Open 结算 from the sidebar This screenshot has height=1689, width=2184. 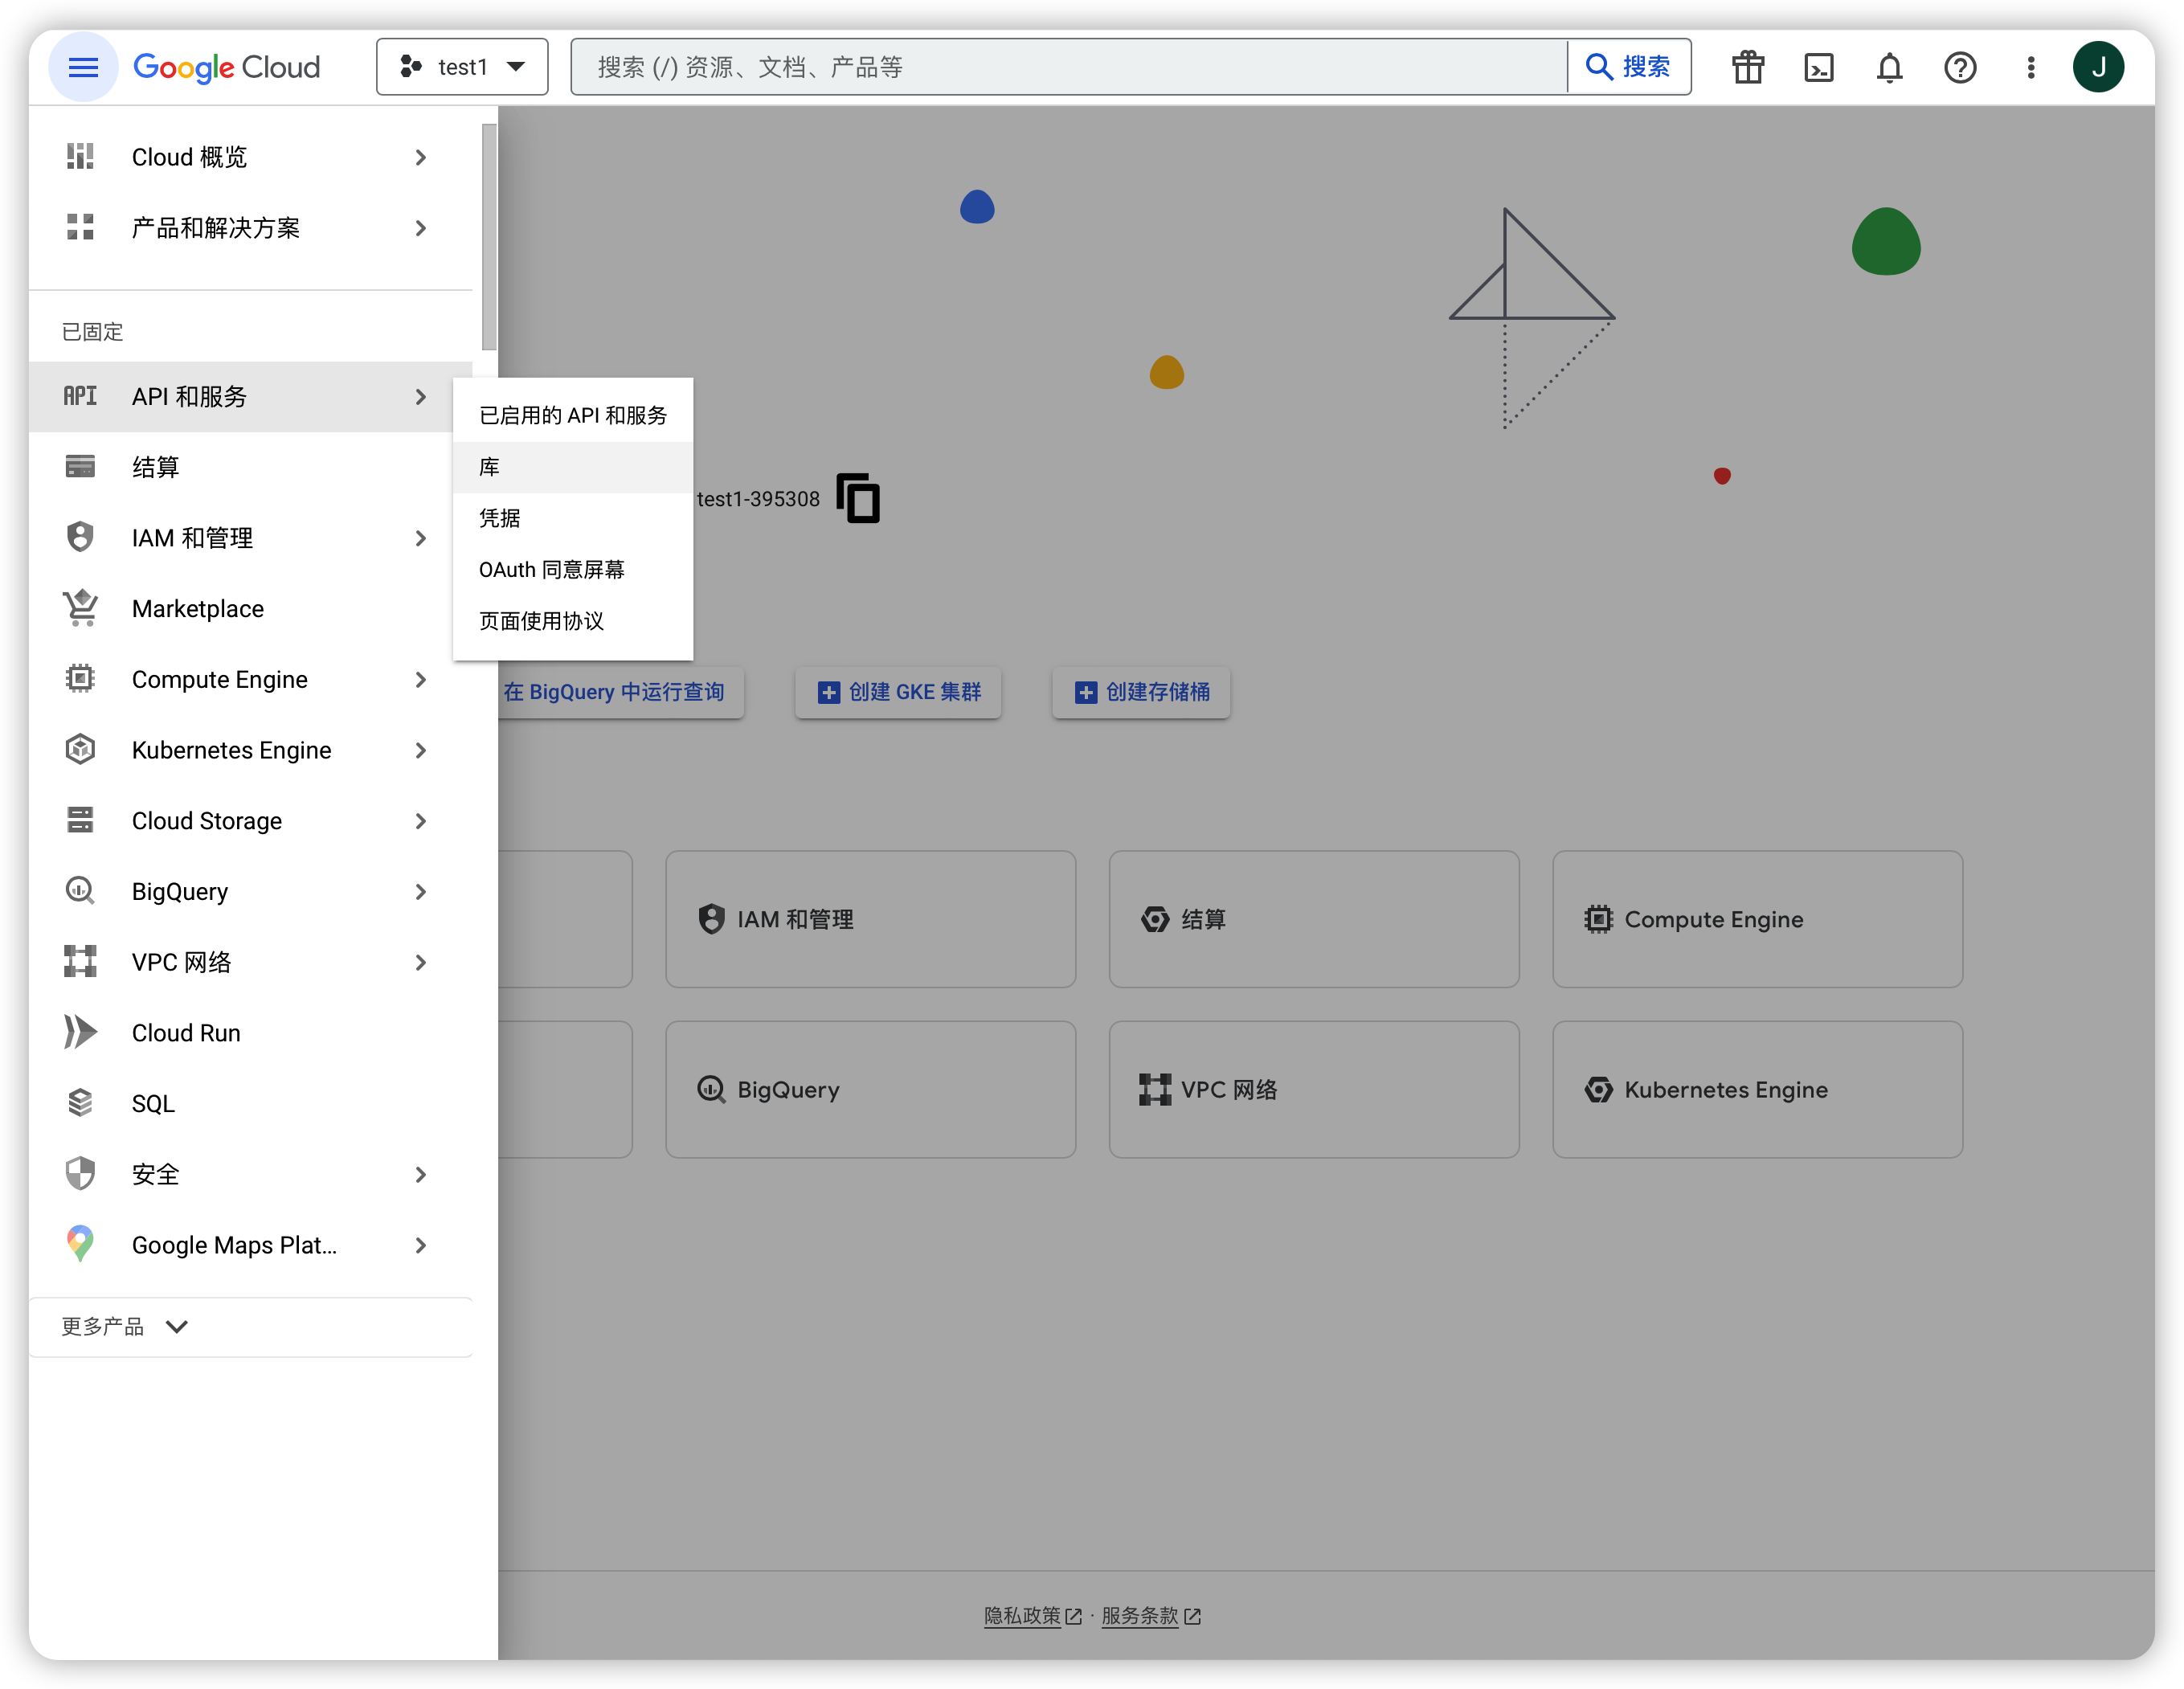pyautogui.click(x=250, y=467)
